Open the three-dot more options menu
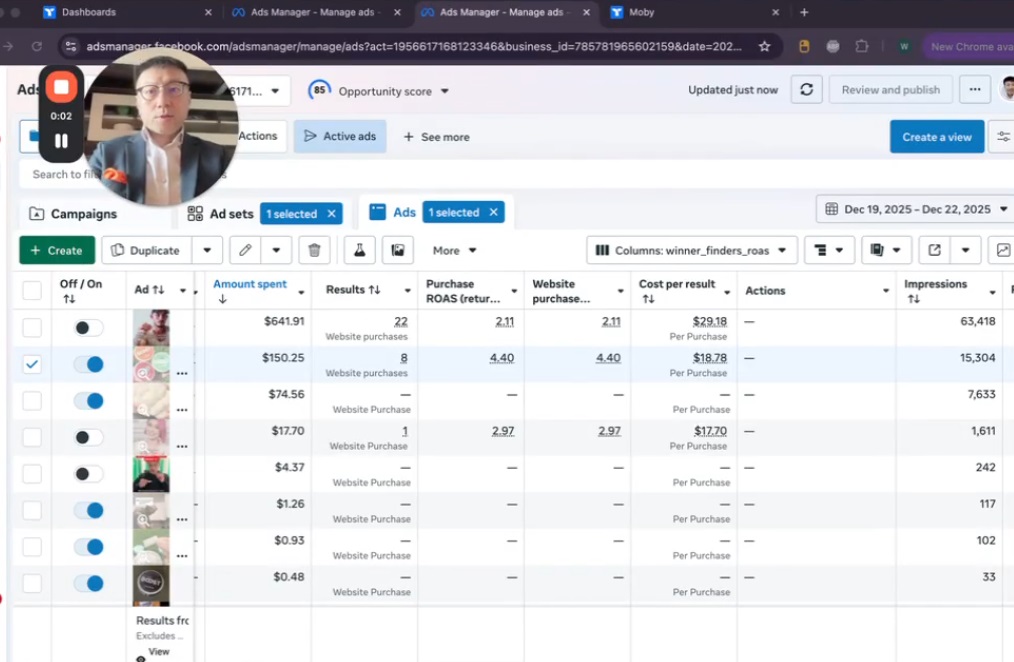This screenshot has height=662, width=1014. pyautogui.click(x=974, y=89)
